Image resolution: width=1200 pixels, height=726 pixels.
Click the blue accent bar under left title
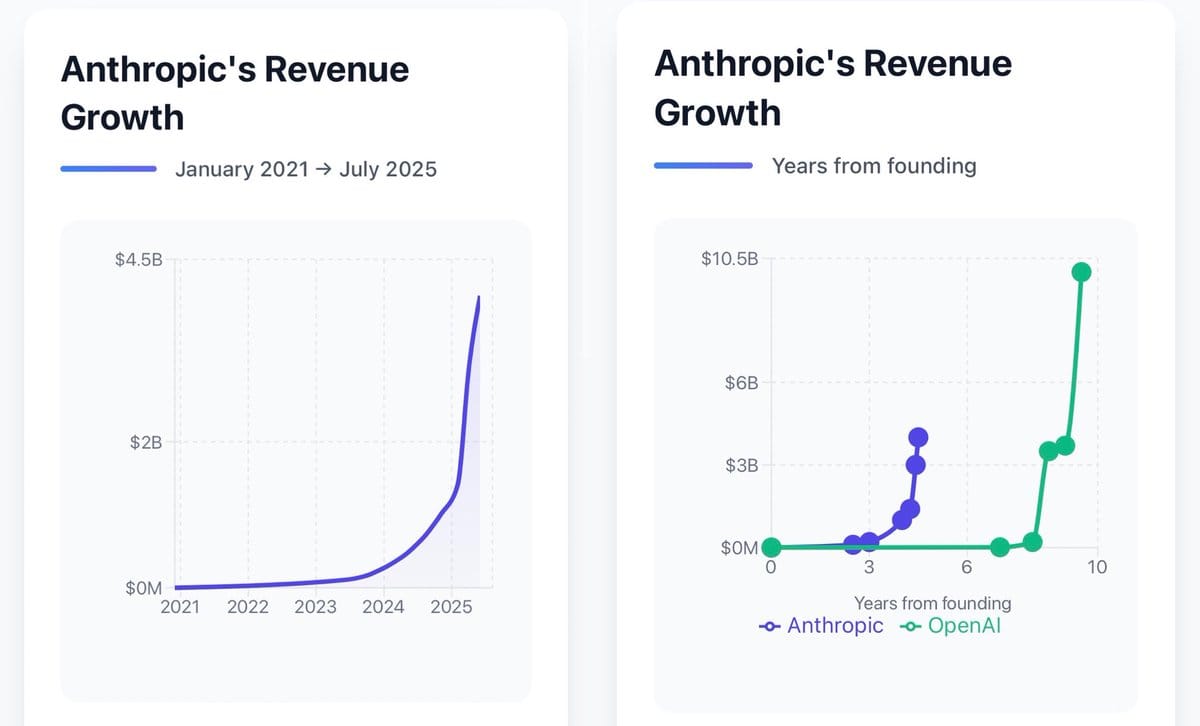click(108, 169)
